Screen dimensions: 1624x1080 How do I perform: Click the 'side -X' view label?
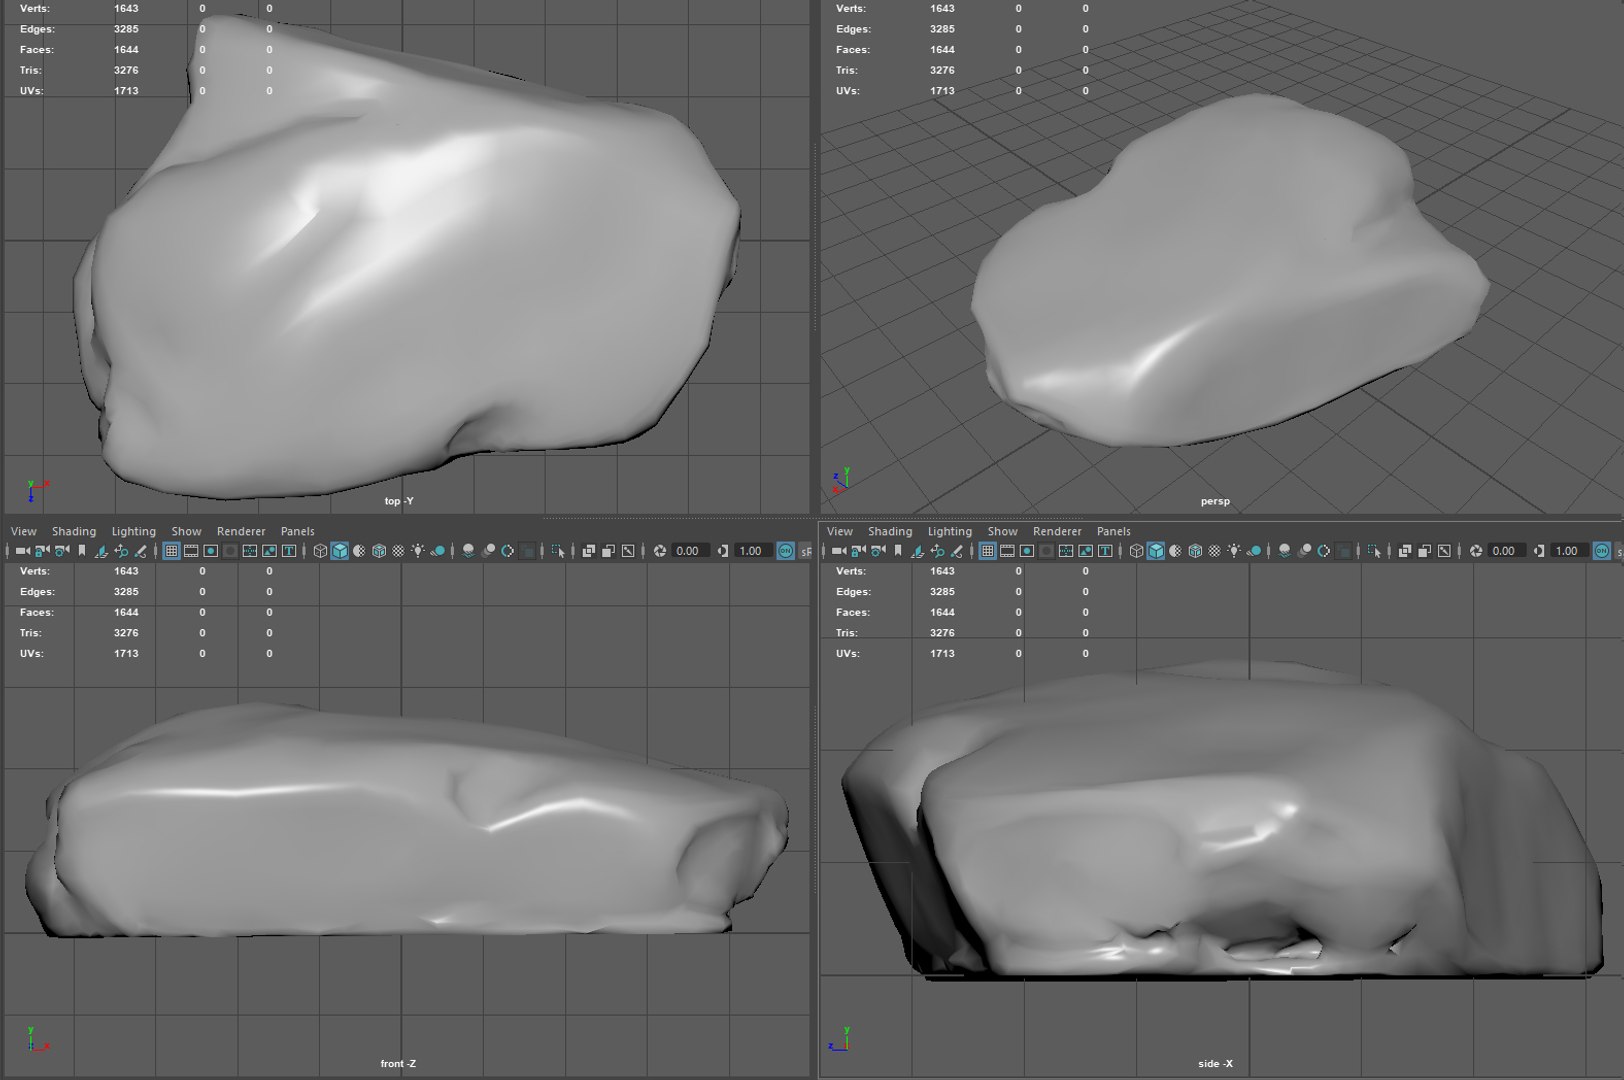point(1215,1063)
